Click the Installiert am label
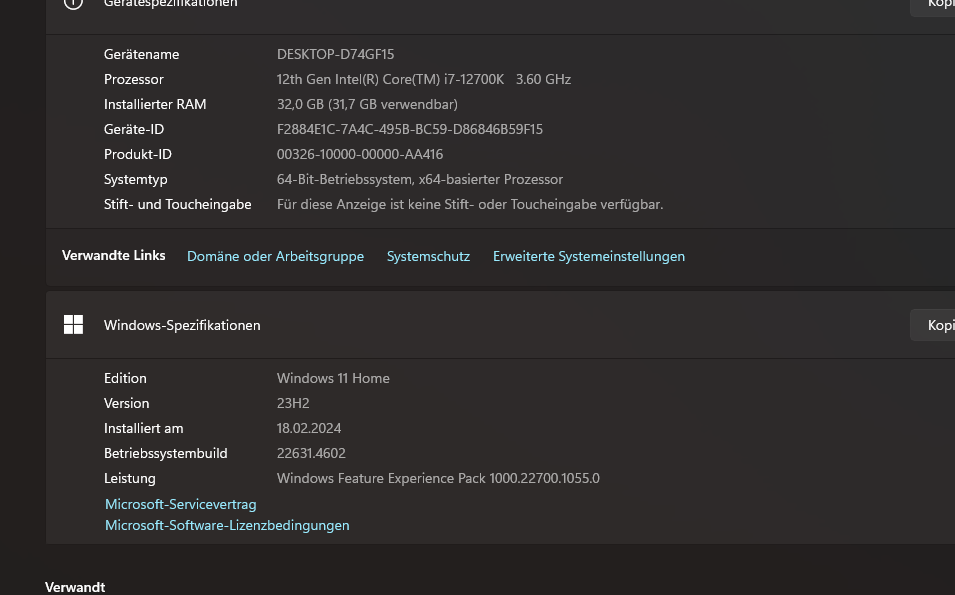The image size is (955, 595). (x=143, y=428)
